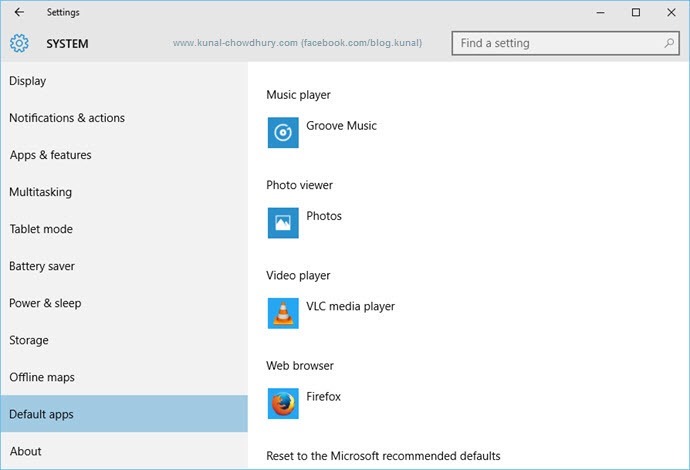Minimize the Settings window

(x=600, y=12)
